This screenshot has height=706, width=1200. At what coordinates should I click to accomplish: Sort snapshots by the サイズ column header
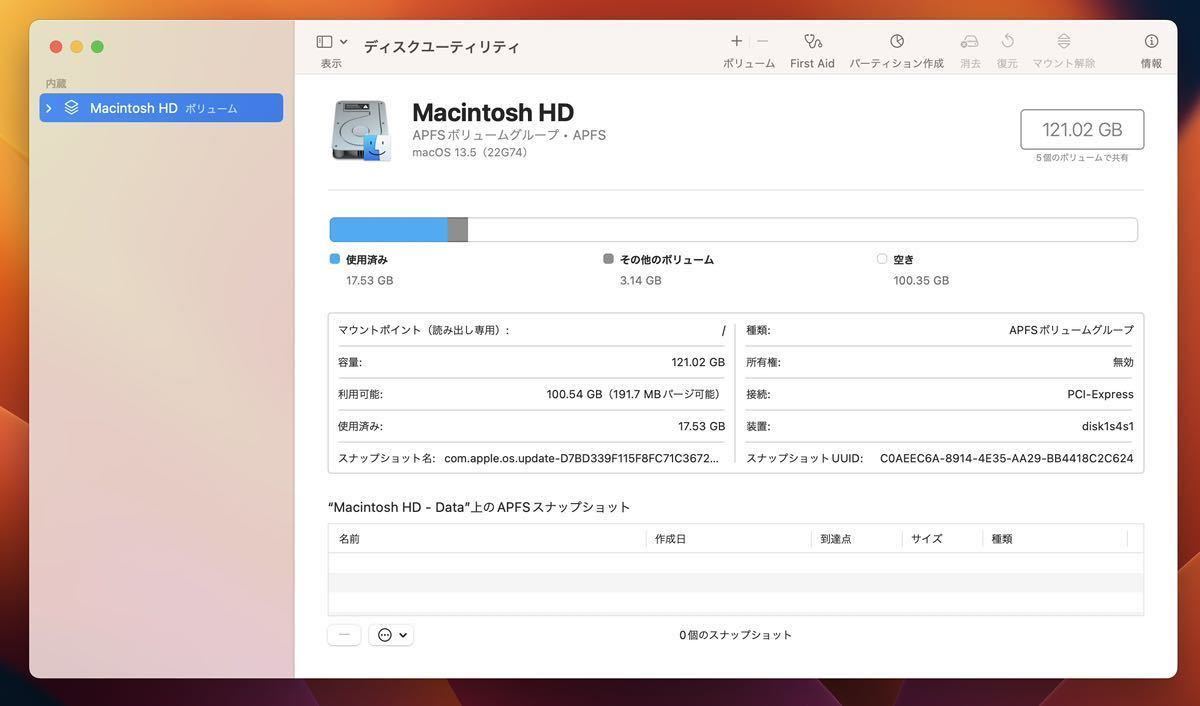(x=942, y=539)
